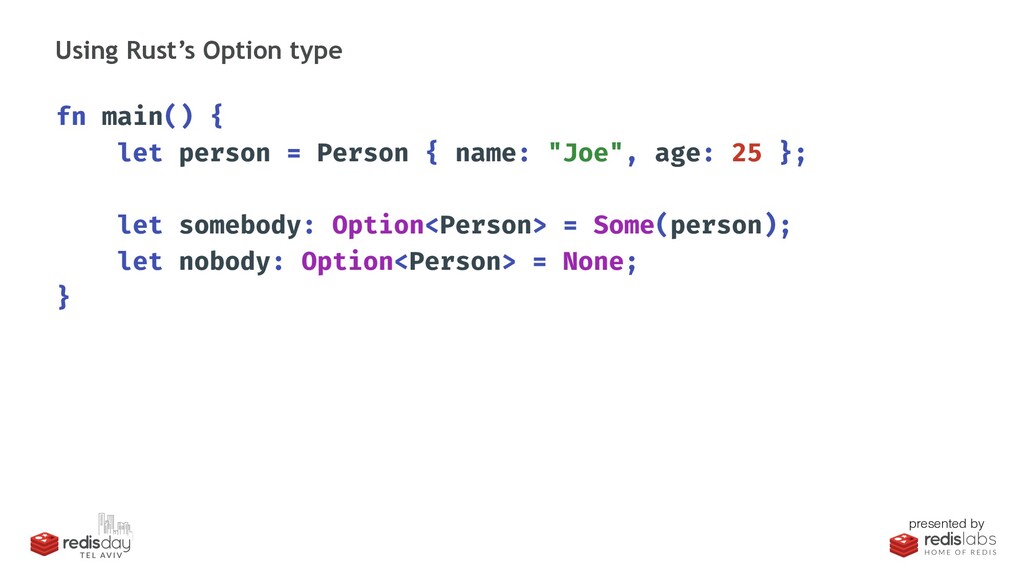The image size is (1024, 576).
Task: Click the green "Joe" string literal
Action: pos(586,153)
